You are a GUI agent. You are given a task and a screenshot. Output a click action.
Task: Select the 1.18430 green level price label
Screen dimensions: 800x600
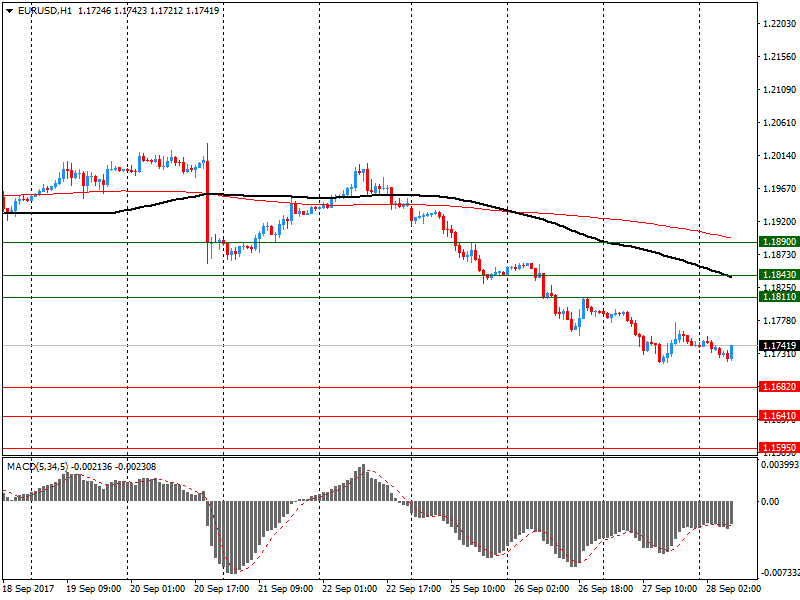779,274
